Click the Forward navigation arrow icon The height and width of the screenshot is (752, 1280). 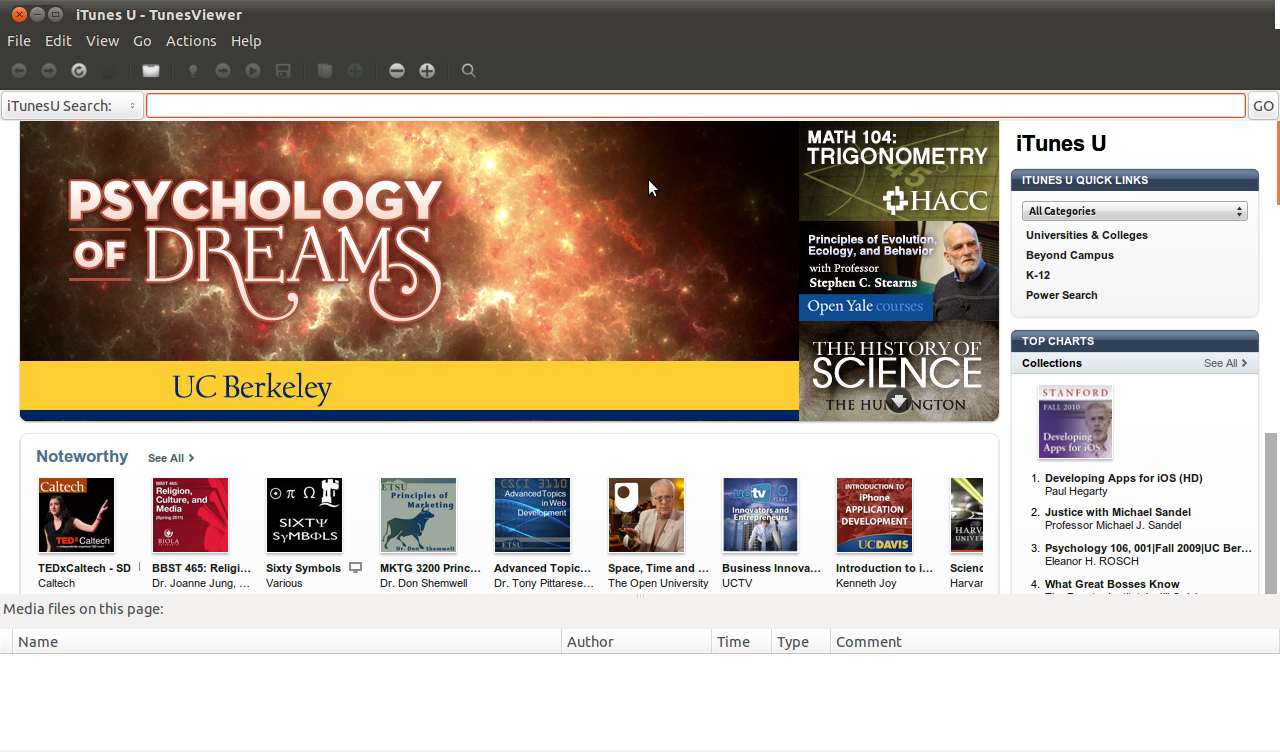pos(48,71)
